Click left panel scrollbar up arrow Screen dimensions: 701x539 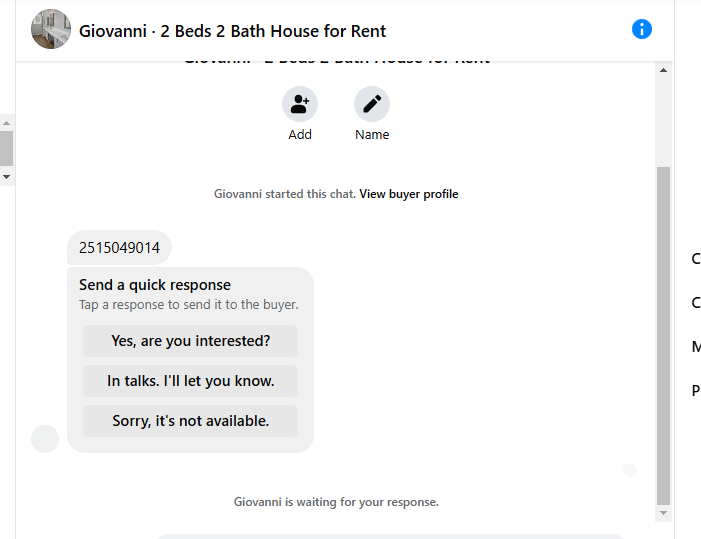click(6, 122)
